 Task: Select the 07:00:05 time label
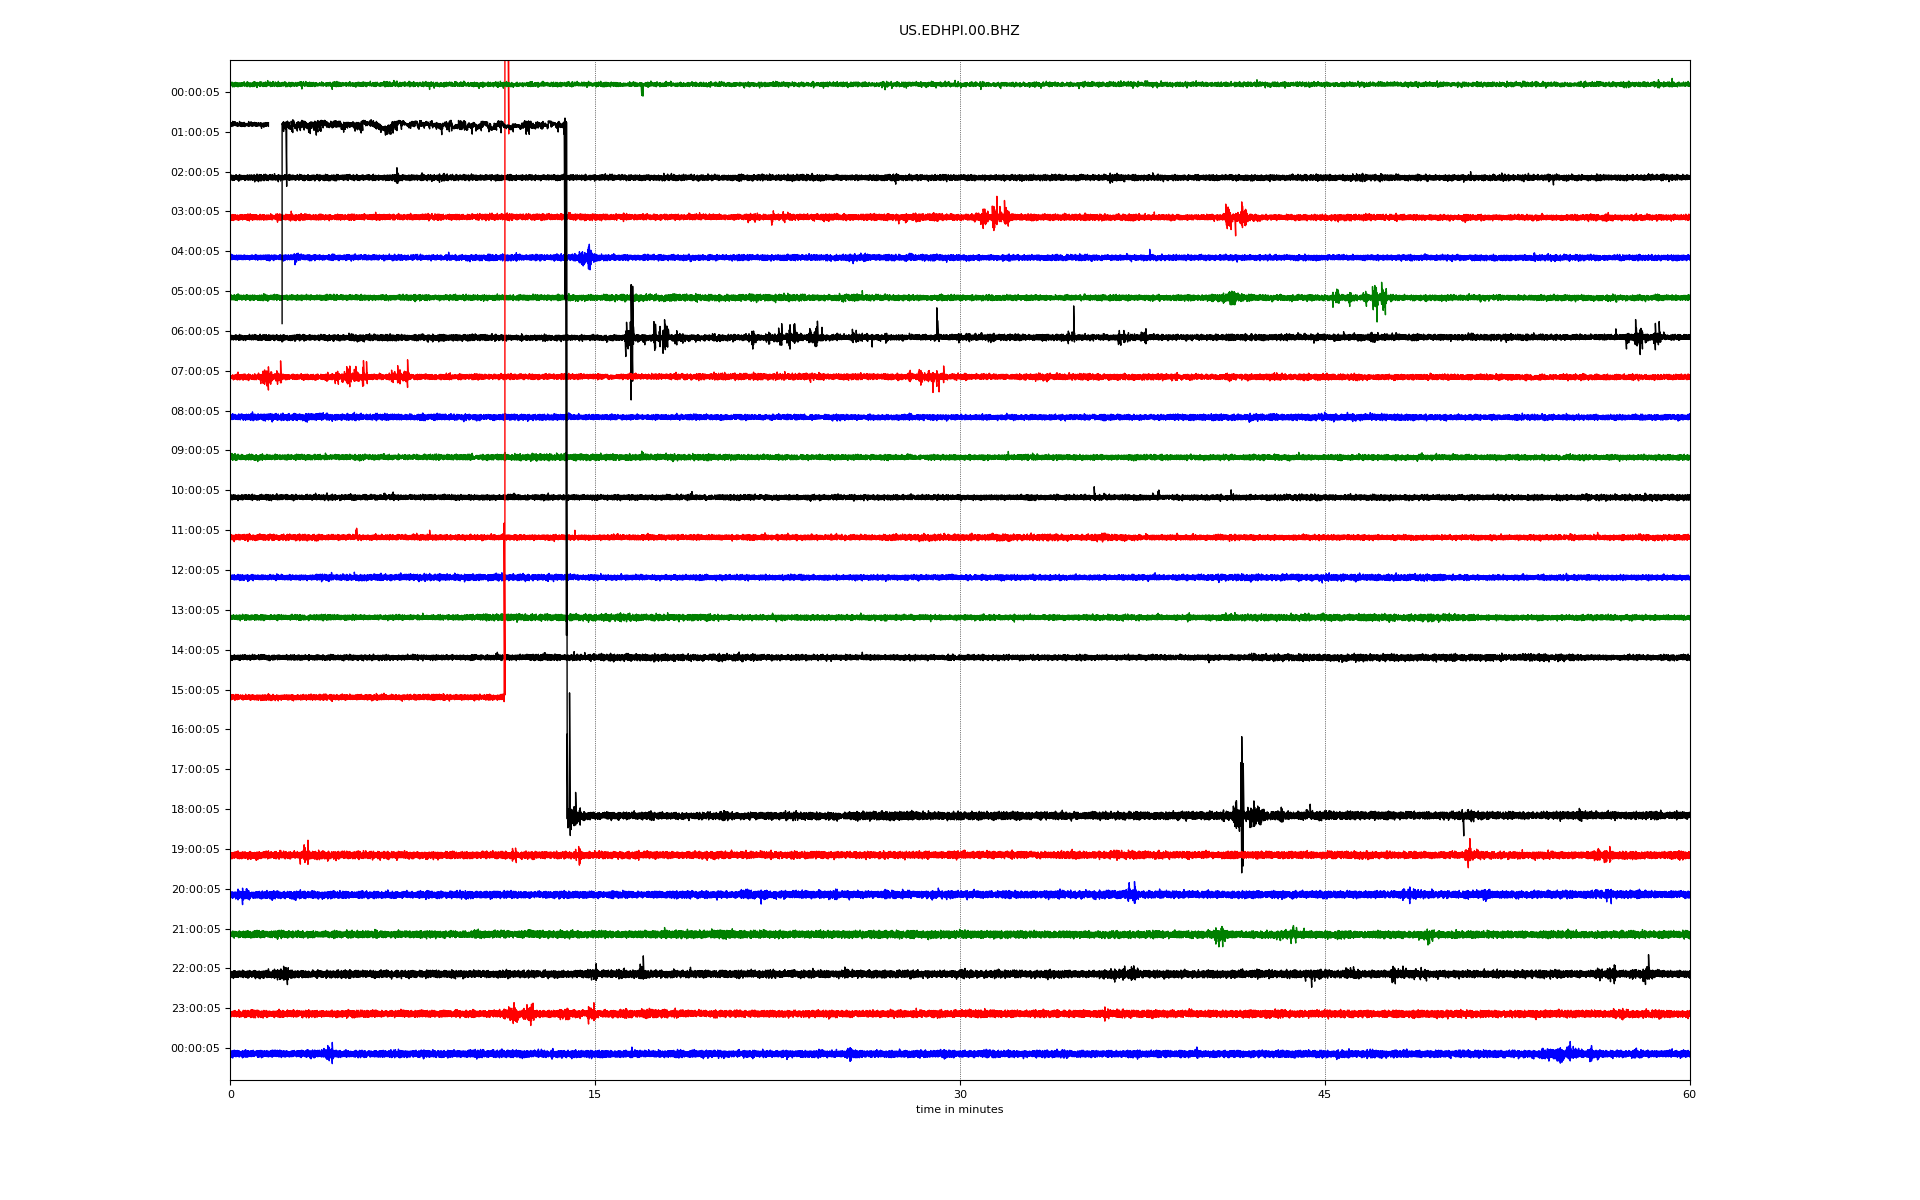195,371
